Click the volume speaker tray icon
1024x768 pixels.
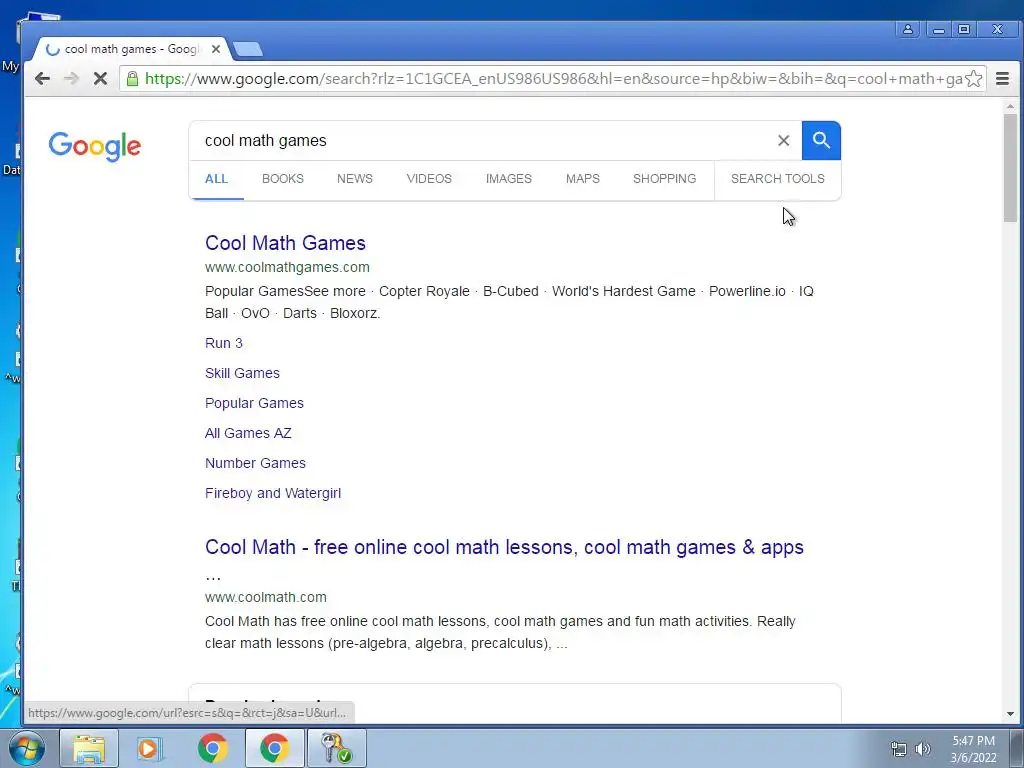[923, 749]
